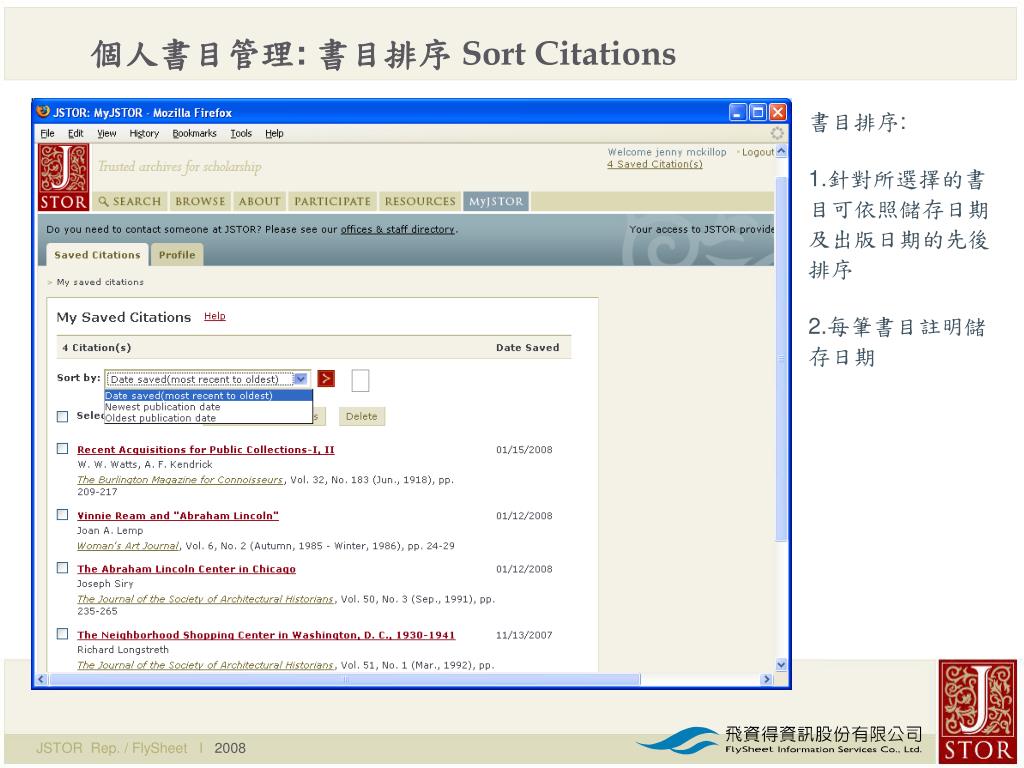The image size is (1024, 768).
Task: Click the author line W. W. Watts, A. F. Kendrick
Action: pos(145,464)
